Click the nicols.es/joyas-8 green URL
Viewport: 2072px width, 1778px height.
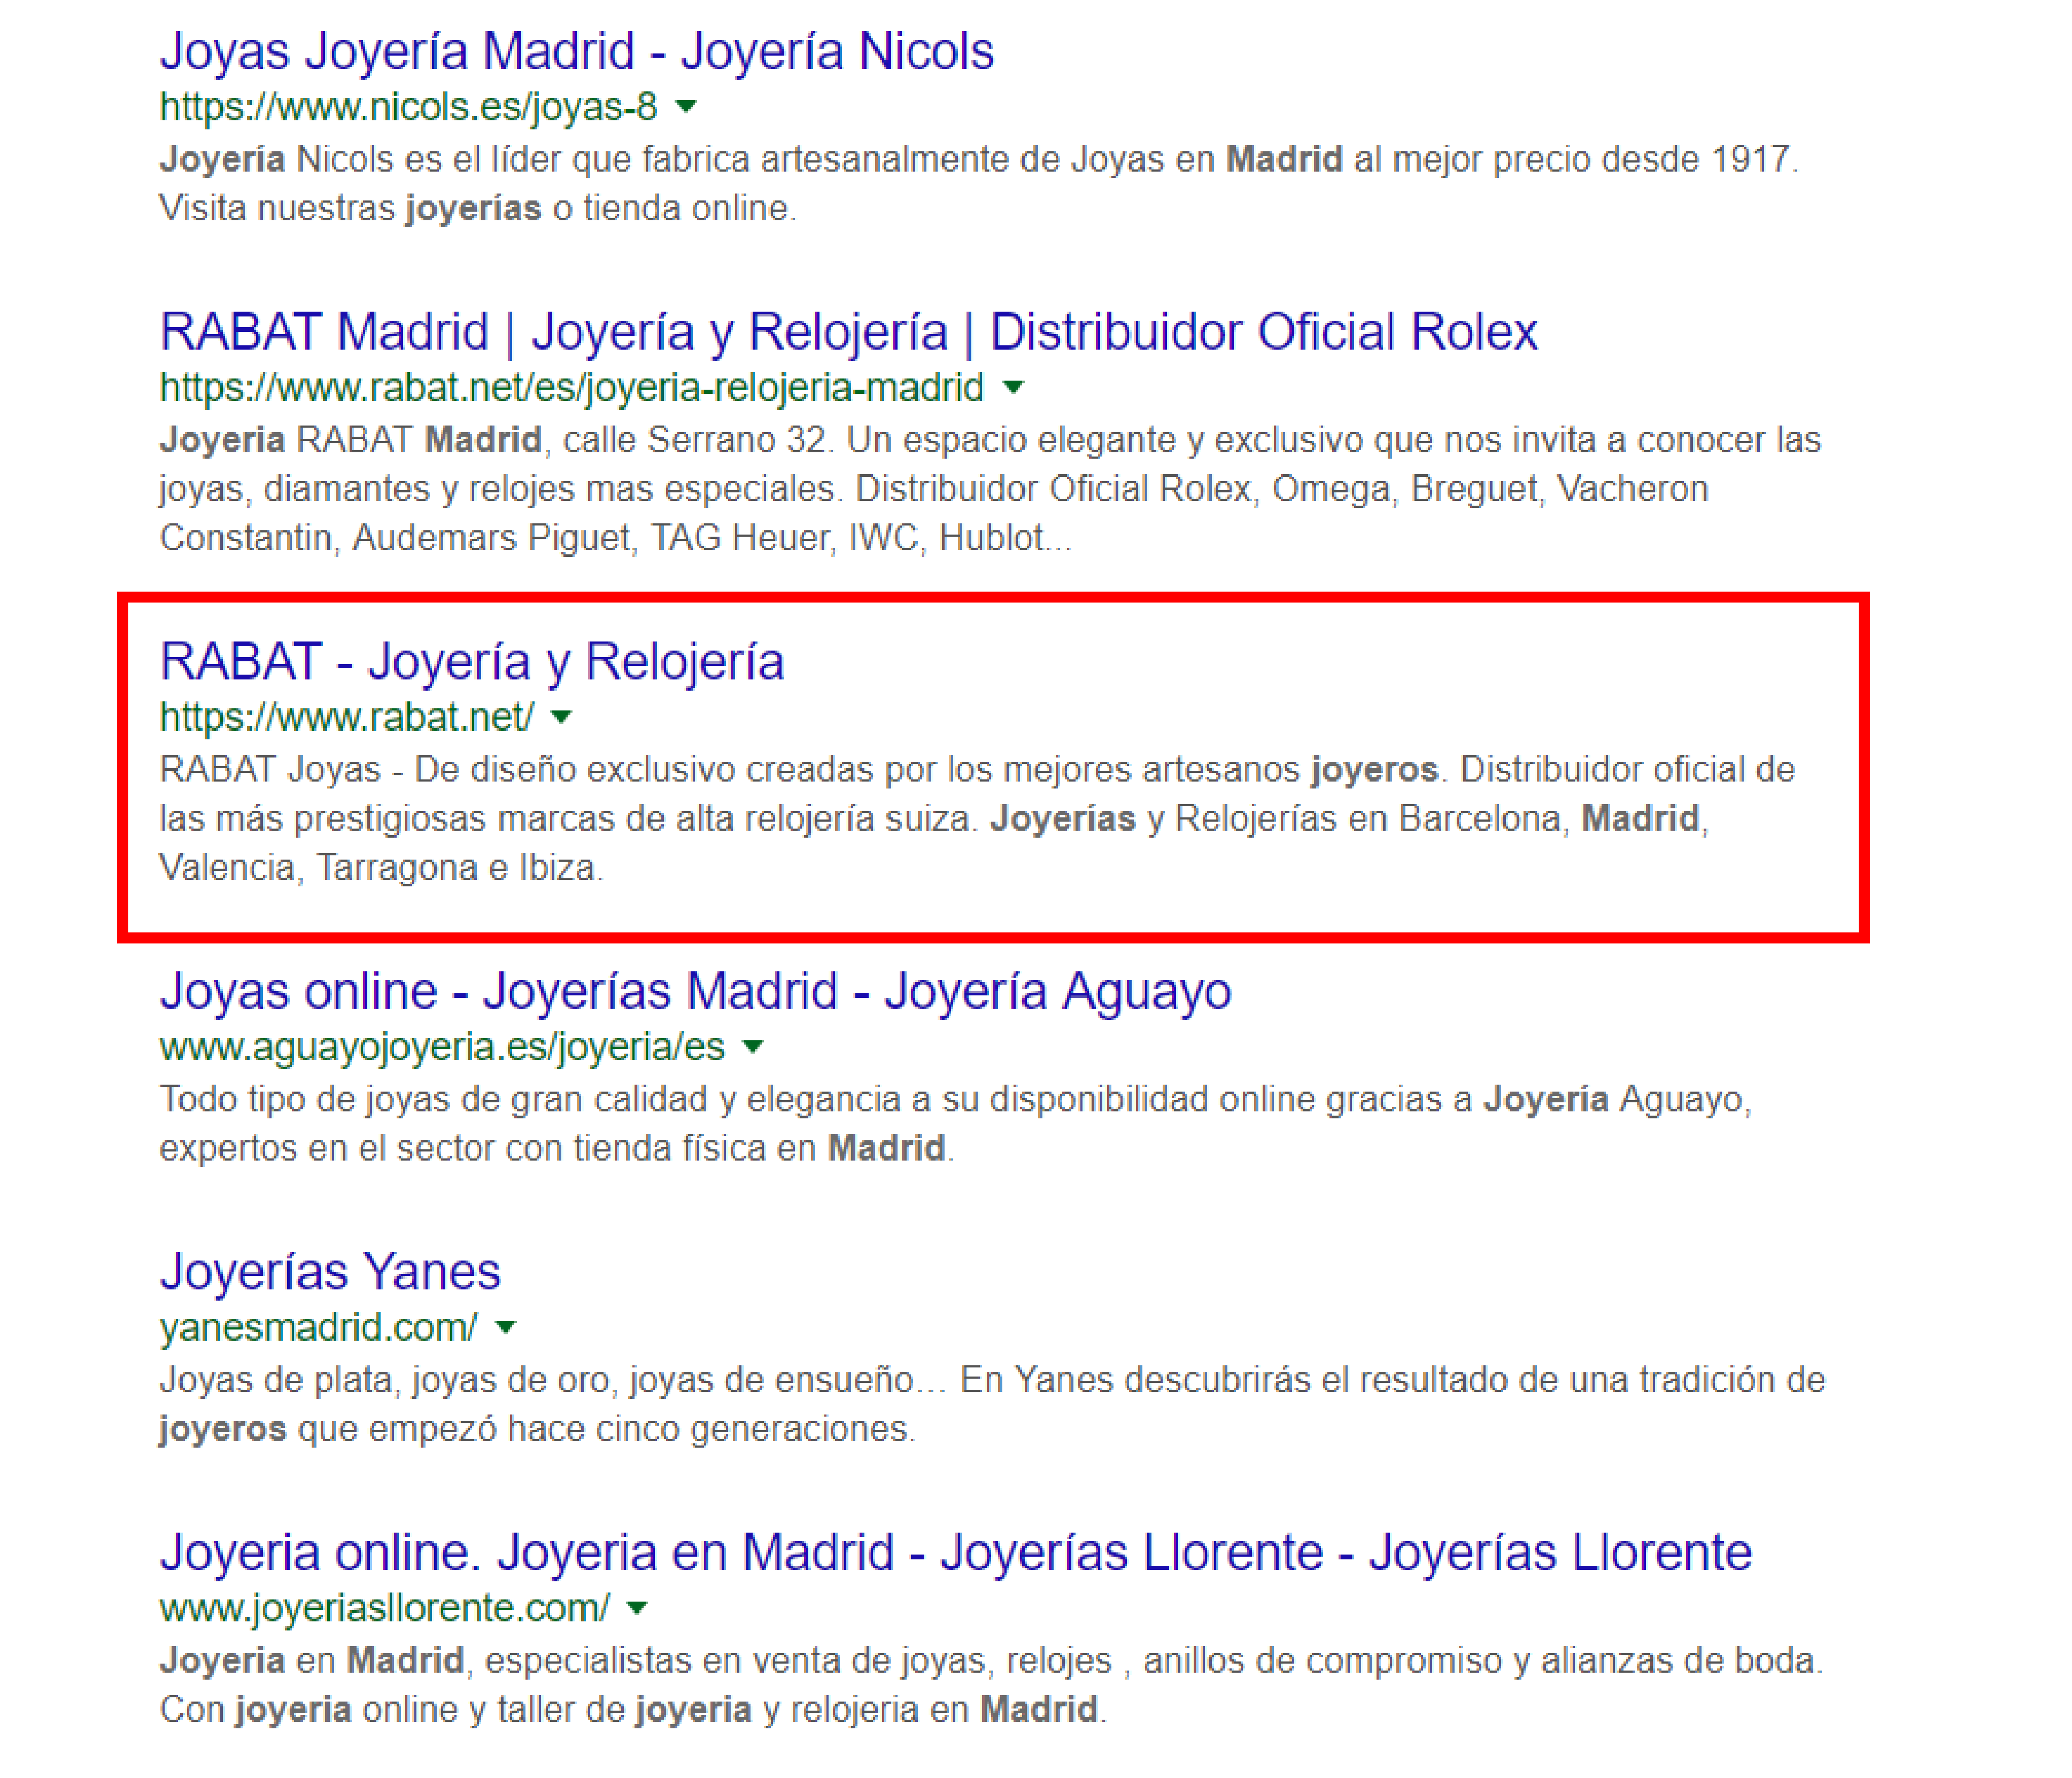pos(409,106)
